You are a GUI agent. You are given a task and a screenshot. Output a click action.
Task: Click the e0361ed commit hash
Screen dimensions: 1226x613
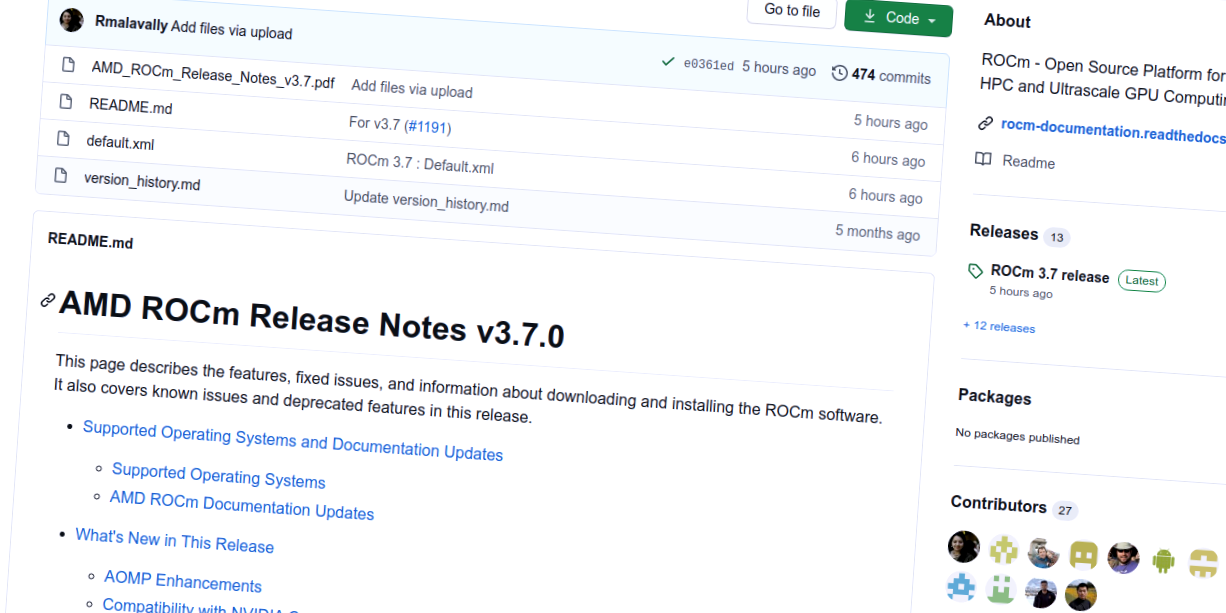[708, 66]
